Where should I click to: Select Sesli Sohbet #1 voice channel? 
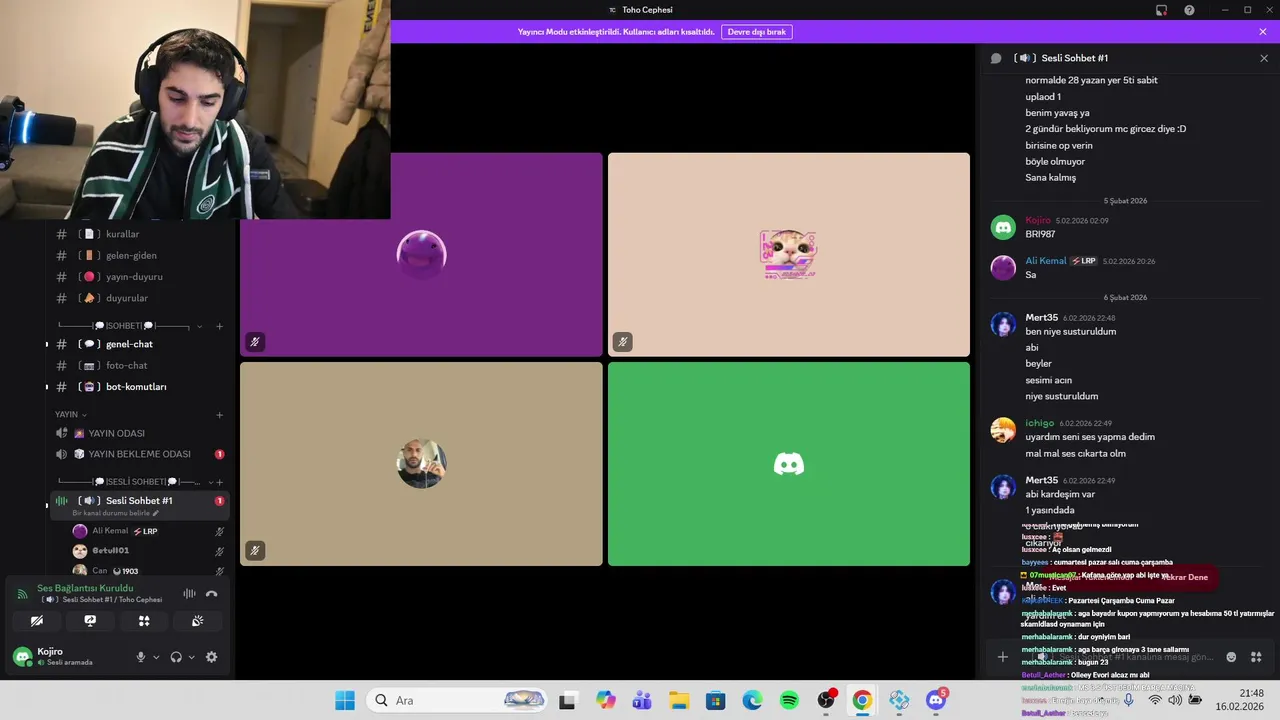pyautogui.click(x=139, y=501)
